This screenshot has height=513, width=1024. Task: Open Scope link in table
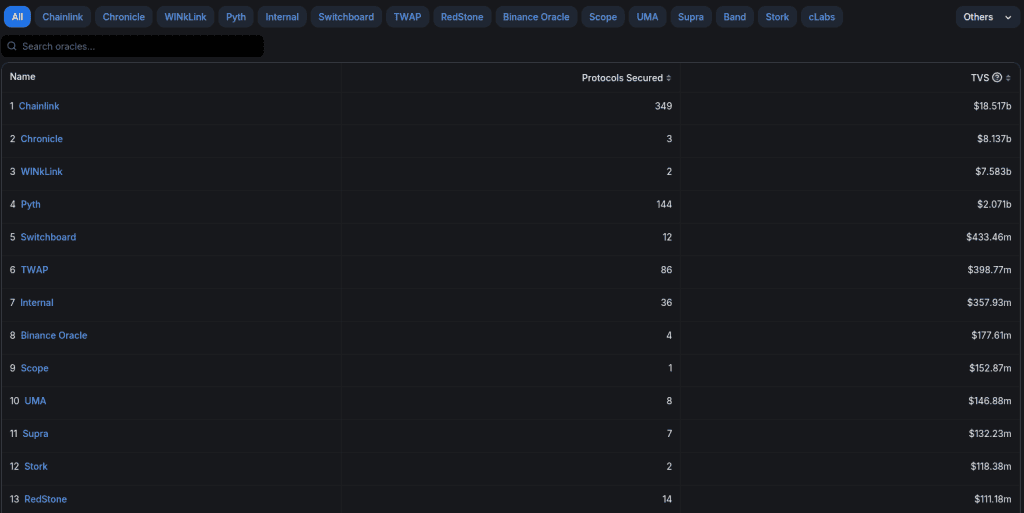pos(35,368)
